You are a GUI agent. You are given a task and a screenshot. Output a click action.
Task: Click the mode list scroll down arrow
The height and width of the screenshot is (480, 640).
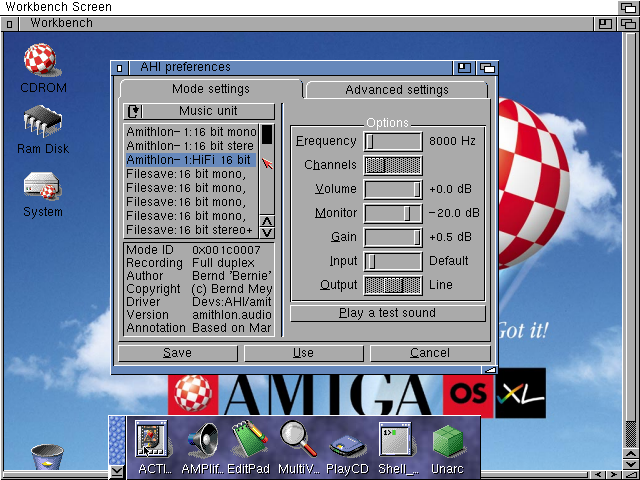pyautogui.click(x=267, y=233)
